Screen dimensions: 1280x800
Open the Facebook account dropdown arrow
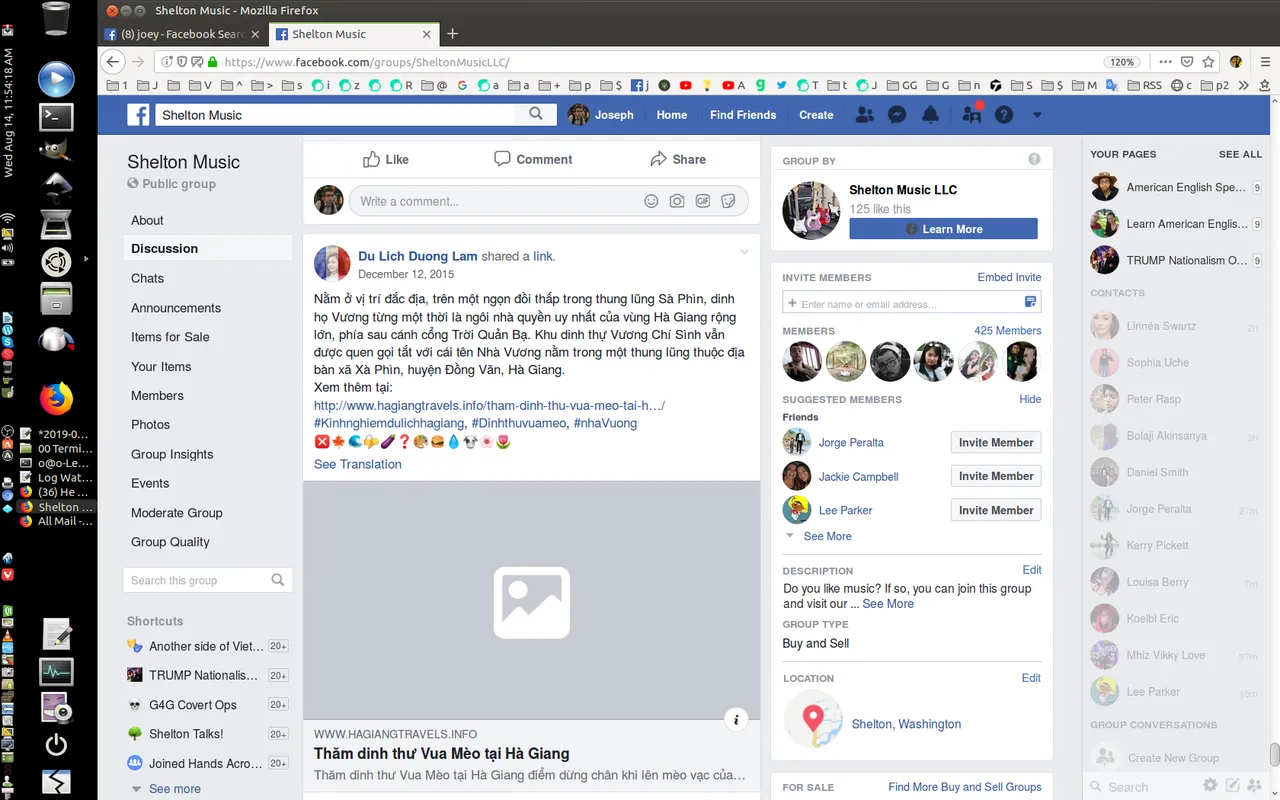1037,115
